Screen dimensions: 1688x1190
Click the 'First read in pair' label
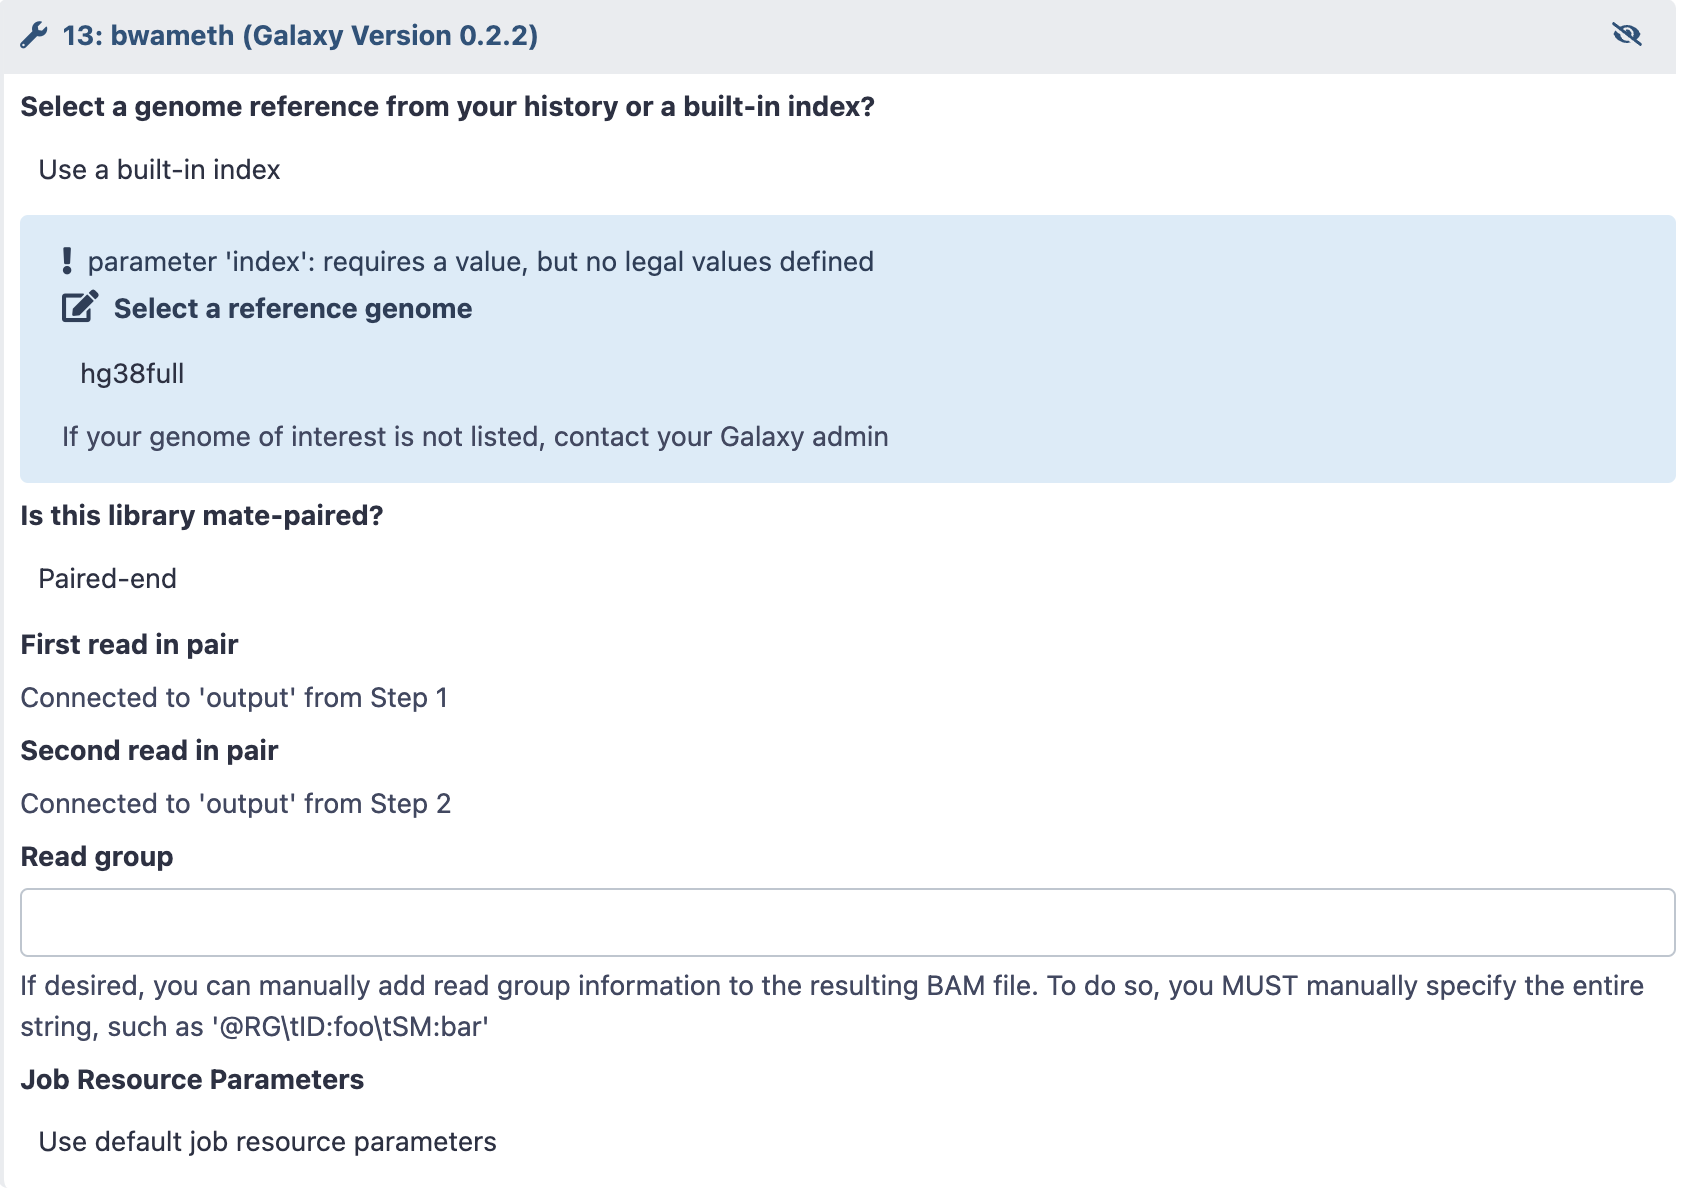tap(128, 644)
